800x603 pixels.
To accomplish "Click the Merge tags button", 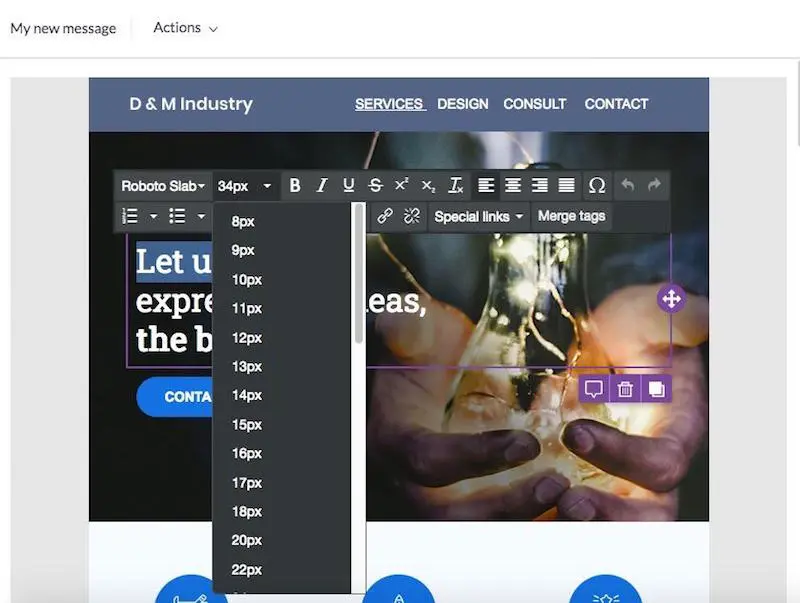I will tap(571, 216).
